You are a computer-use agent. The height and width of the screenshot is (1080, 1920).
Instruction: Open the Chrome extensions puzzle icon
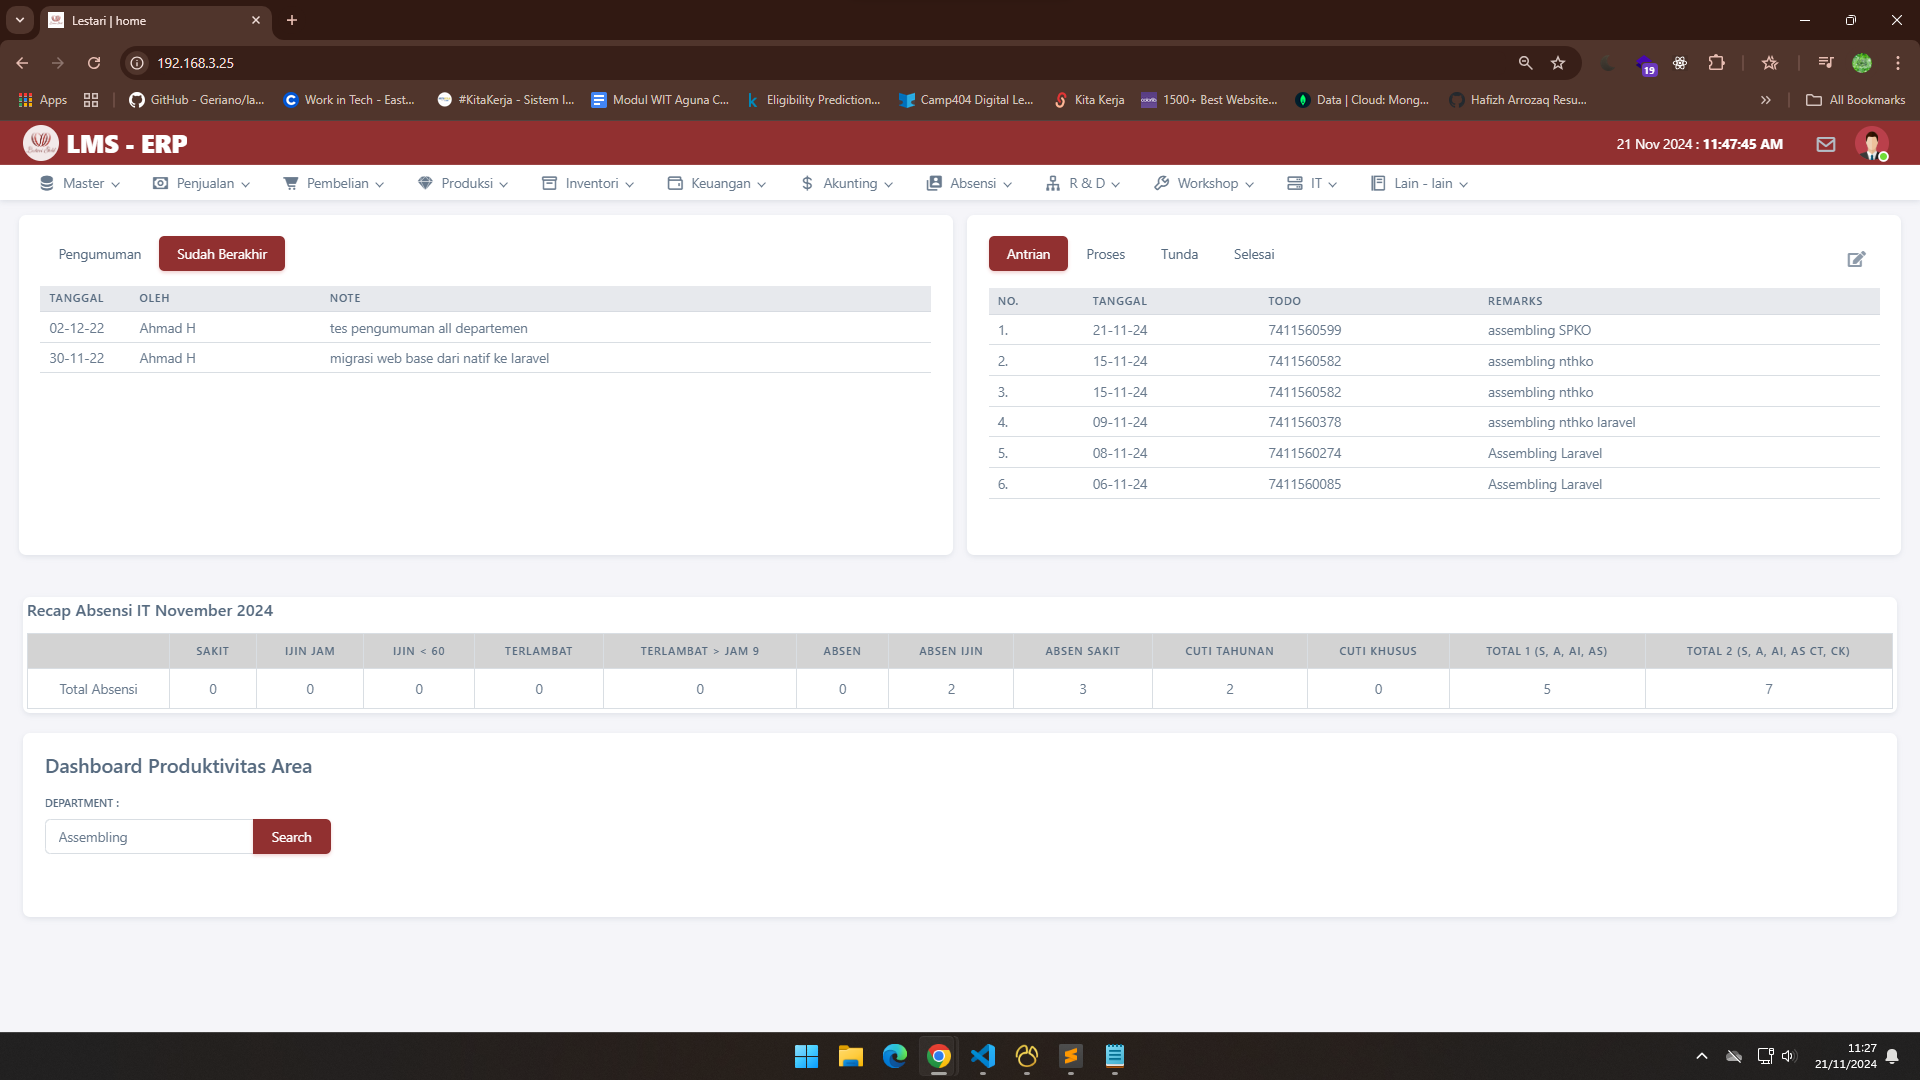pyautogui.click(x=1717, y=63)
